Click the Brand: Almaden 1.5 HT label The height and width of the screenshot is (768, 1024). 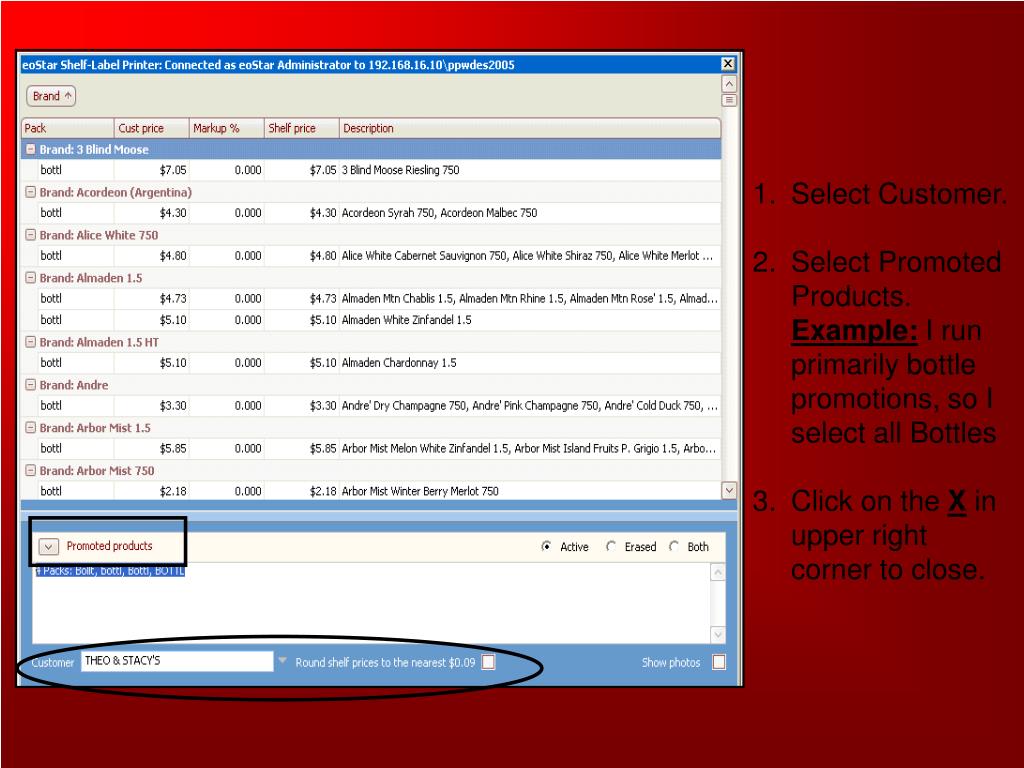pyautogui.click(x=99, y=342)
